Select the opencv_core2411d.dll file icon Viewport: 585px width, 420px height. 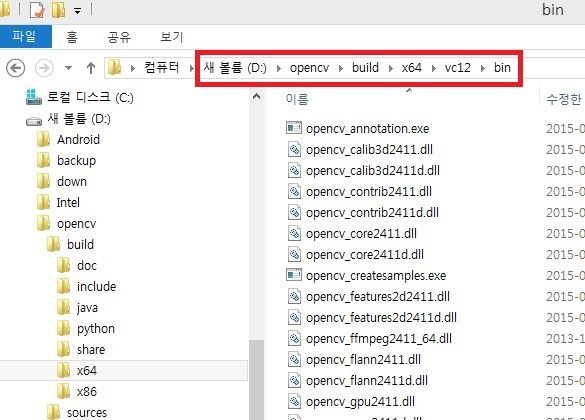tap(294, 254)
